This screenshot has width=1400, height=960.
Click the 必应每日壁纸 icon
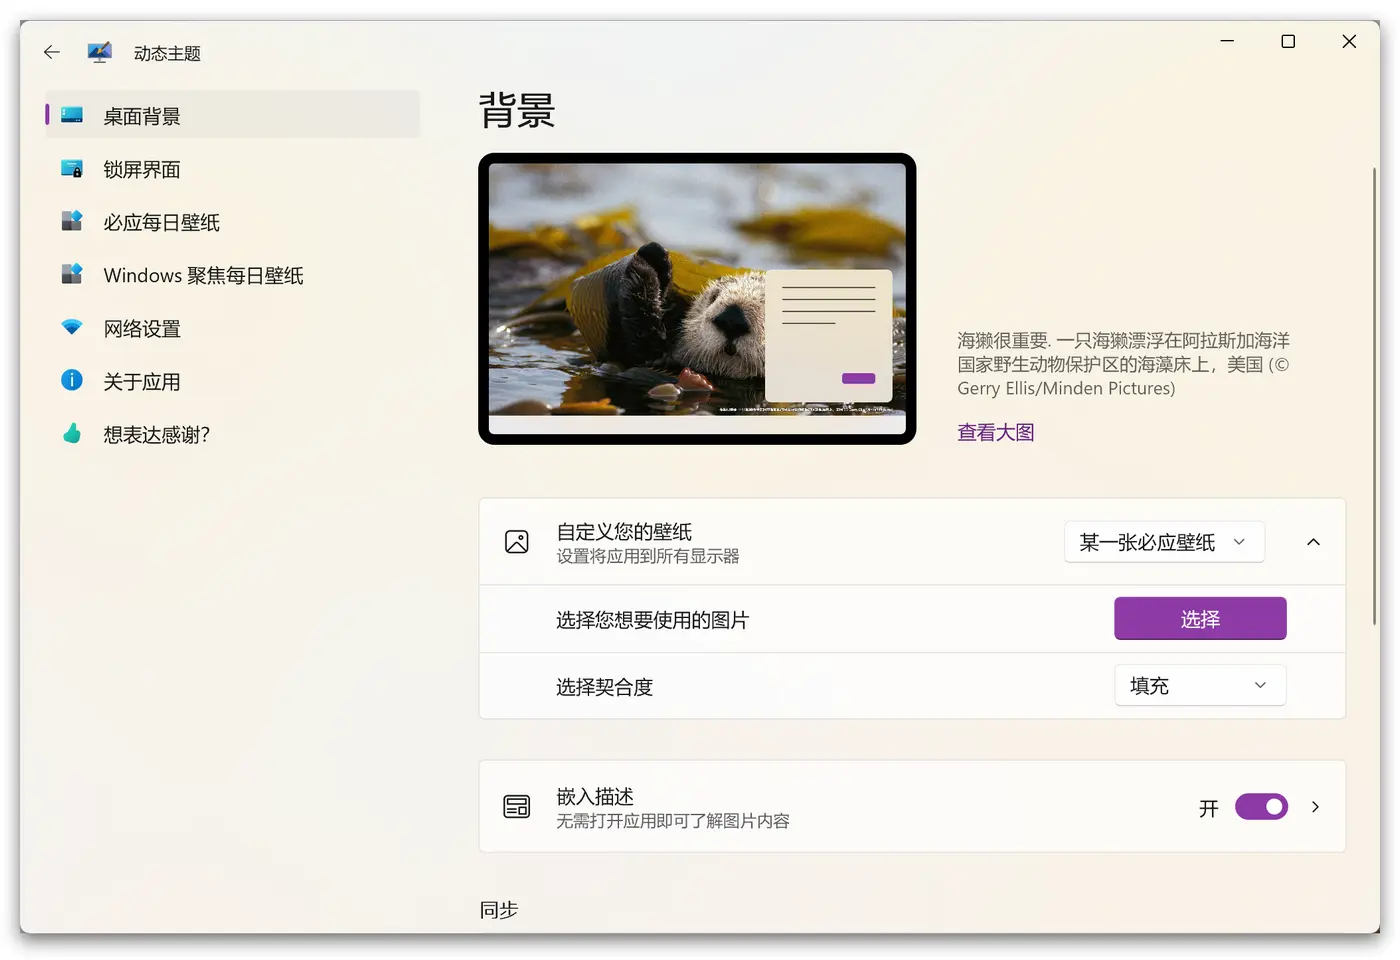click(72, 221)
